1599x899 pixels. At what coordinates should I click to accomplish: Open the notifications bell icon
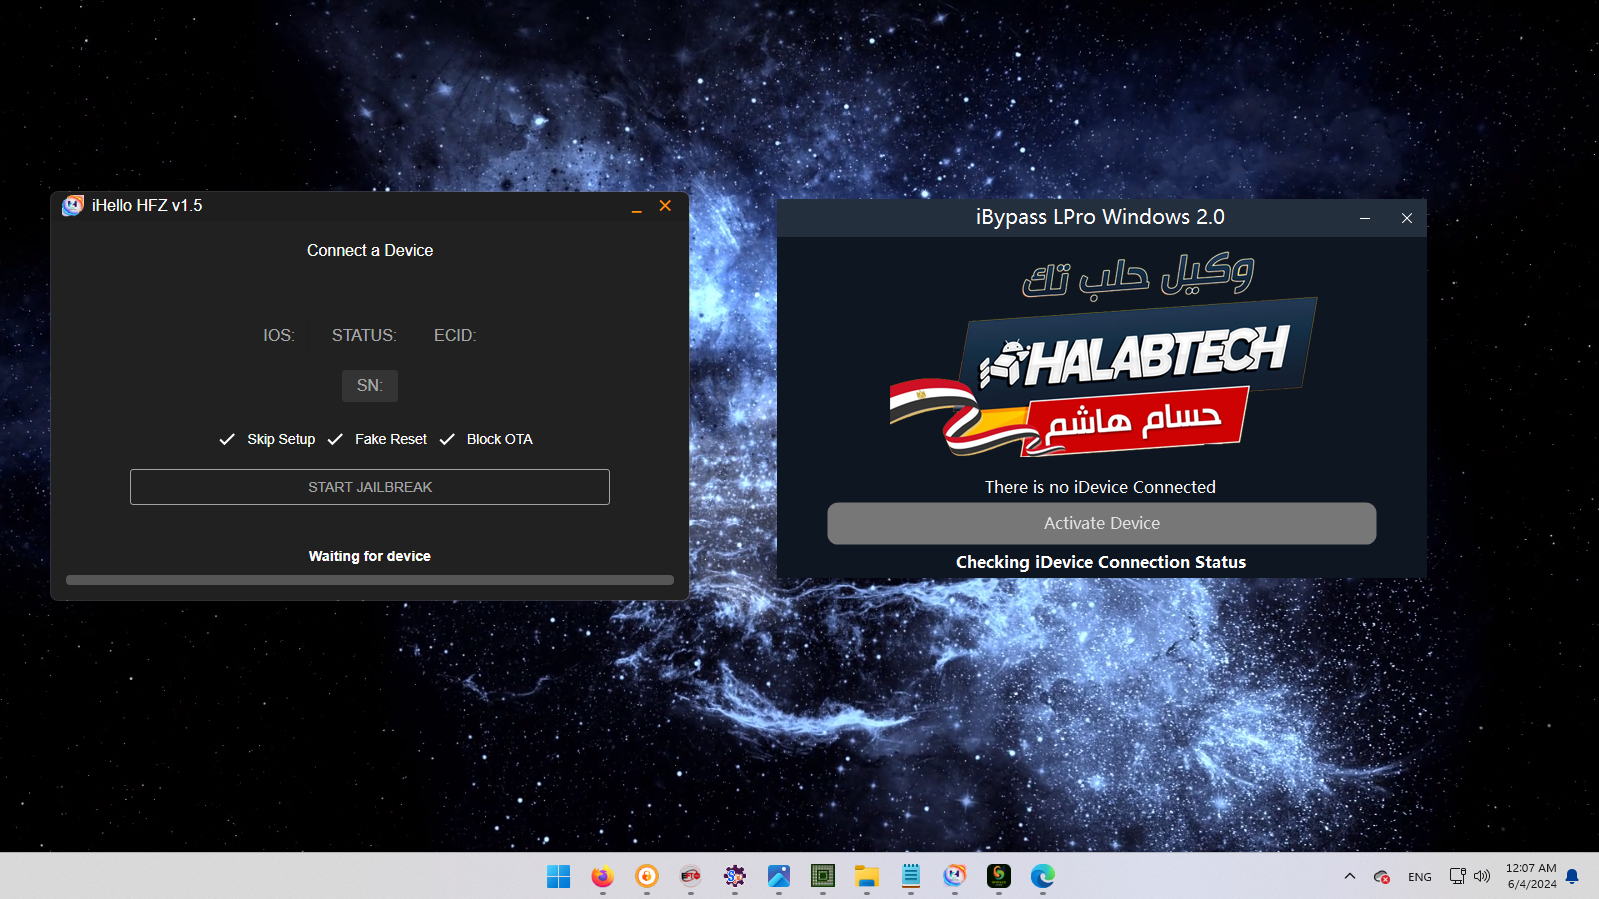point(1572,876)
